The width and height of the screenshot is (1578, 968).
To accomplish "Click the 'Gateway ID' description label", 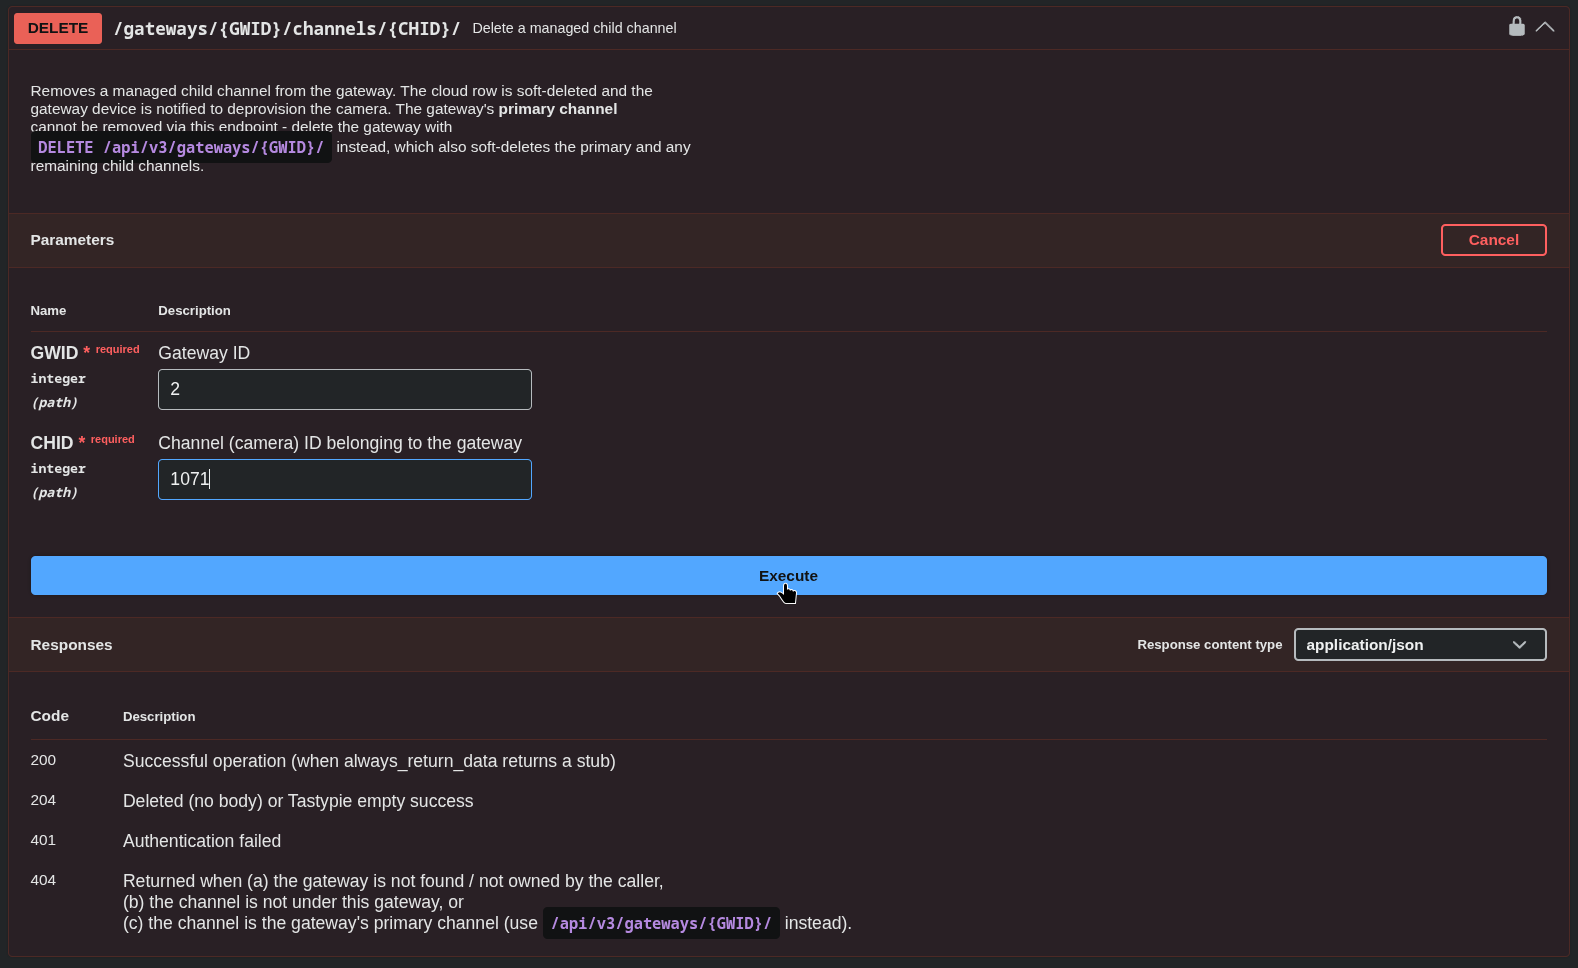I will pos(204,353).
